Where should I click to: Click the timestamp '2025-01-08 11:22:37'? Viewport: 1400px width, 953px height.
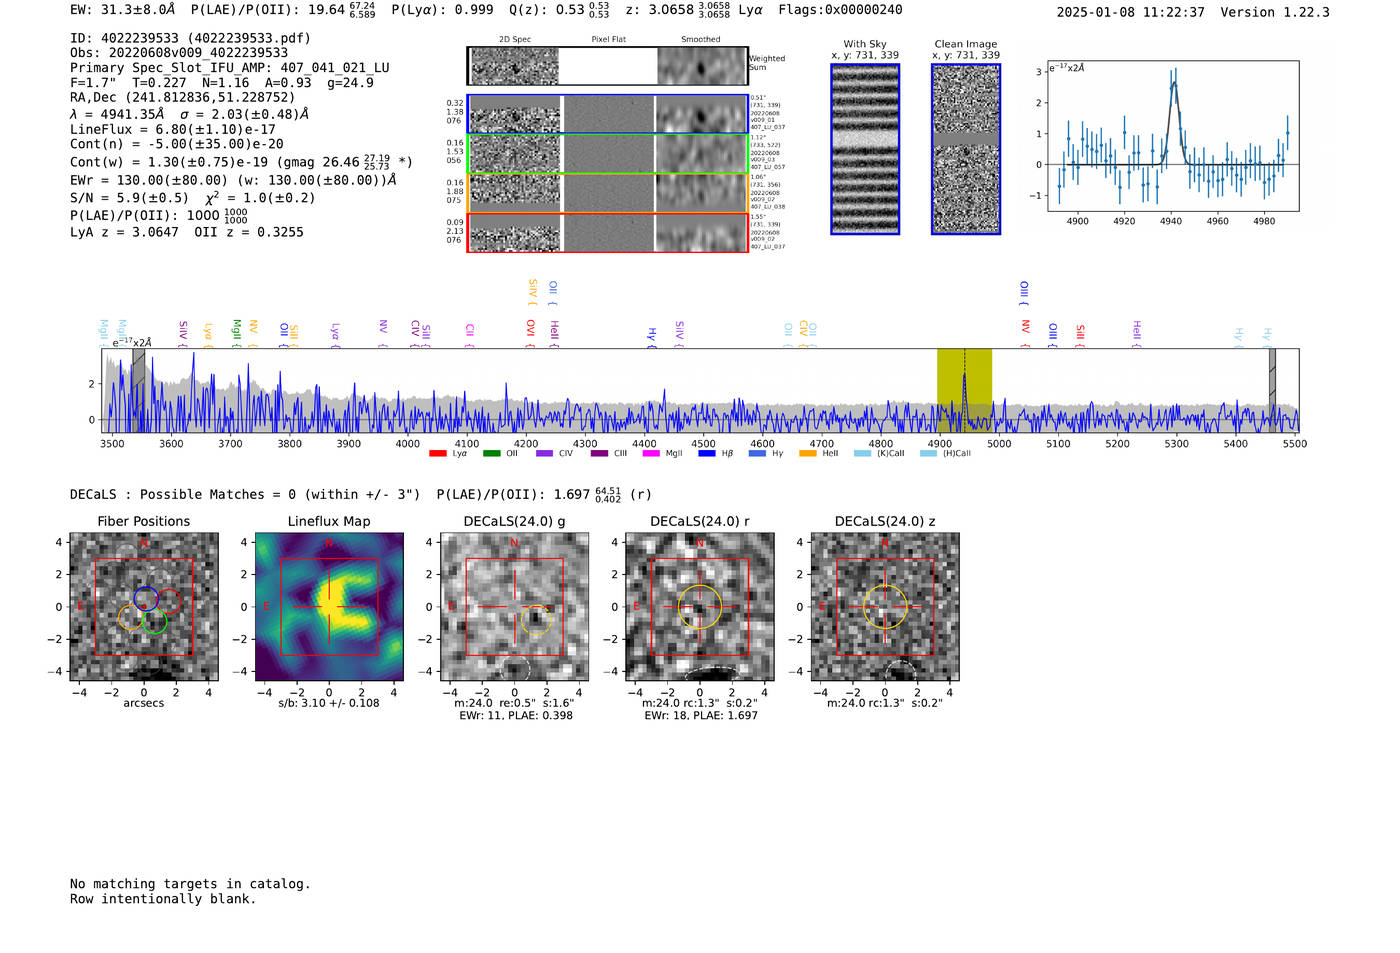[x=1131, y=12]
